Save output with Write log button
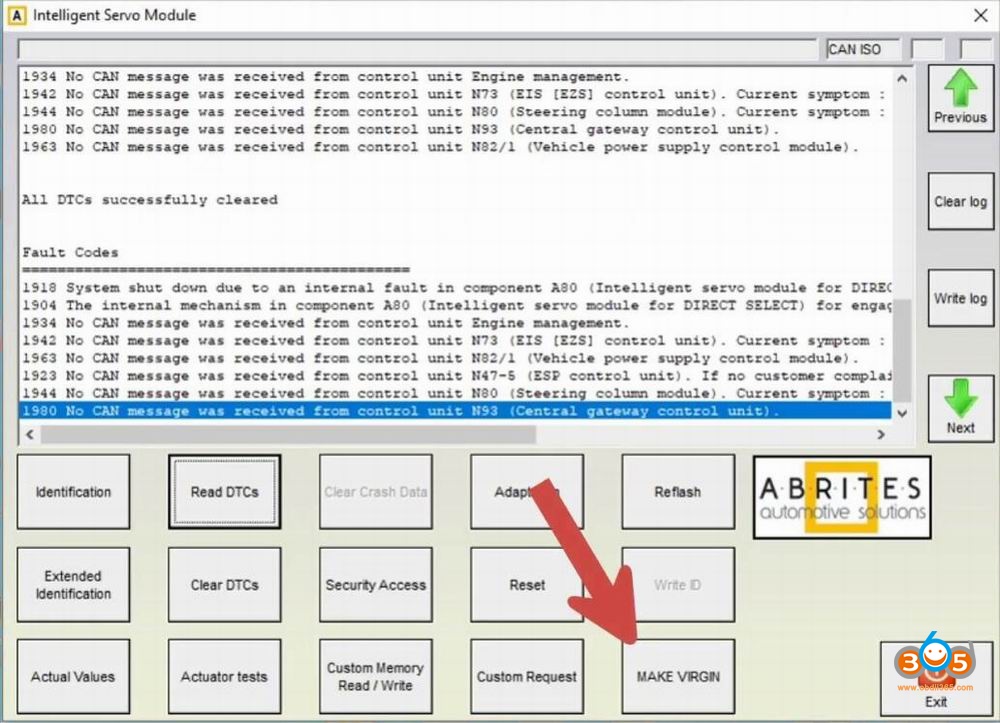The image size is (1000, 723). (x=960, y=299)
